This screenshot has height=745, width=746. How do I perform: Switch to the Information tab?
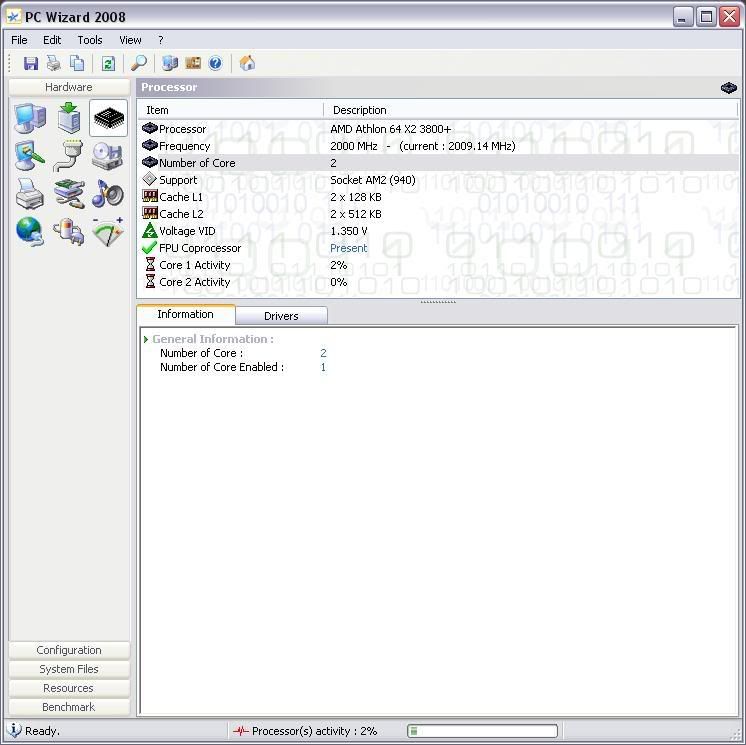click(186, 314)
